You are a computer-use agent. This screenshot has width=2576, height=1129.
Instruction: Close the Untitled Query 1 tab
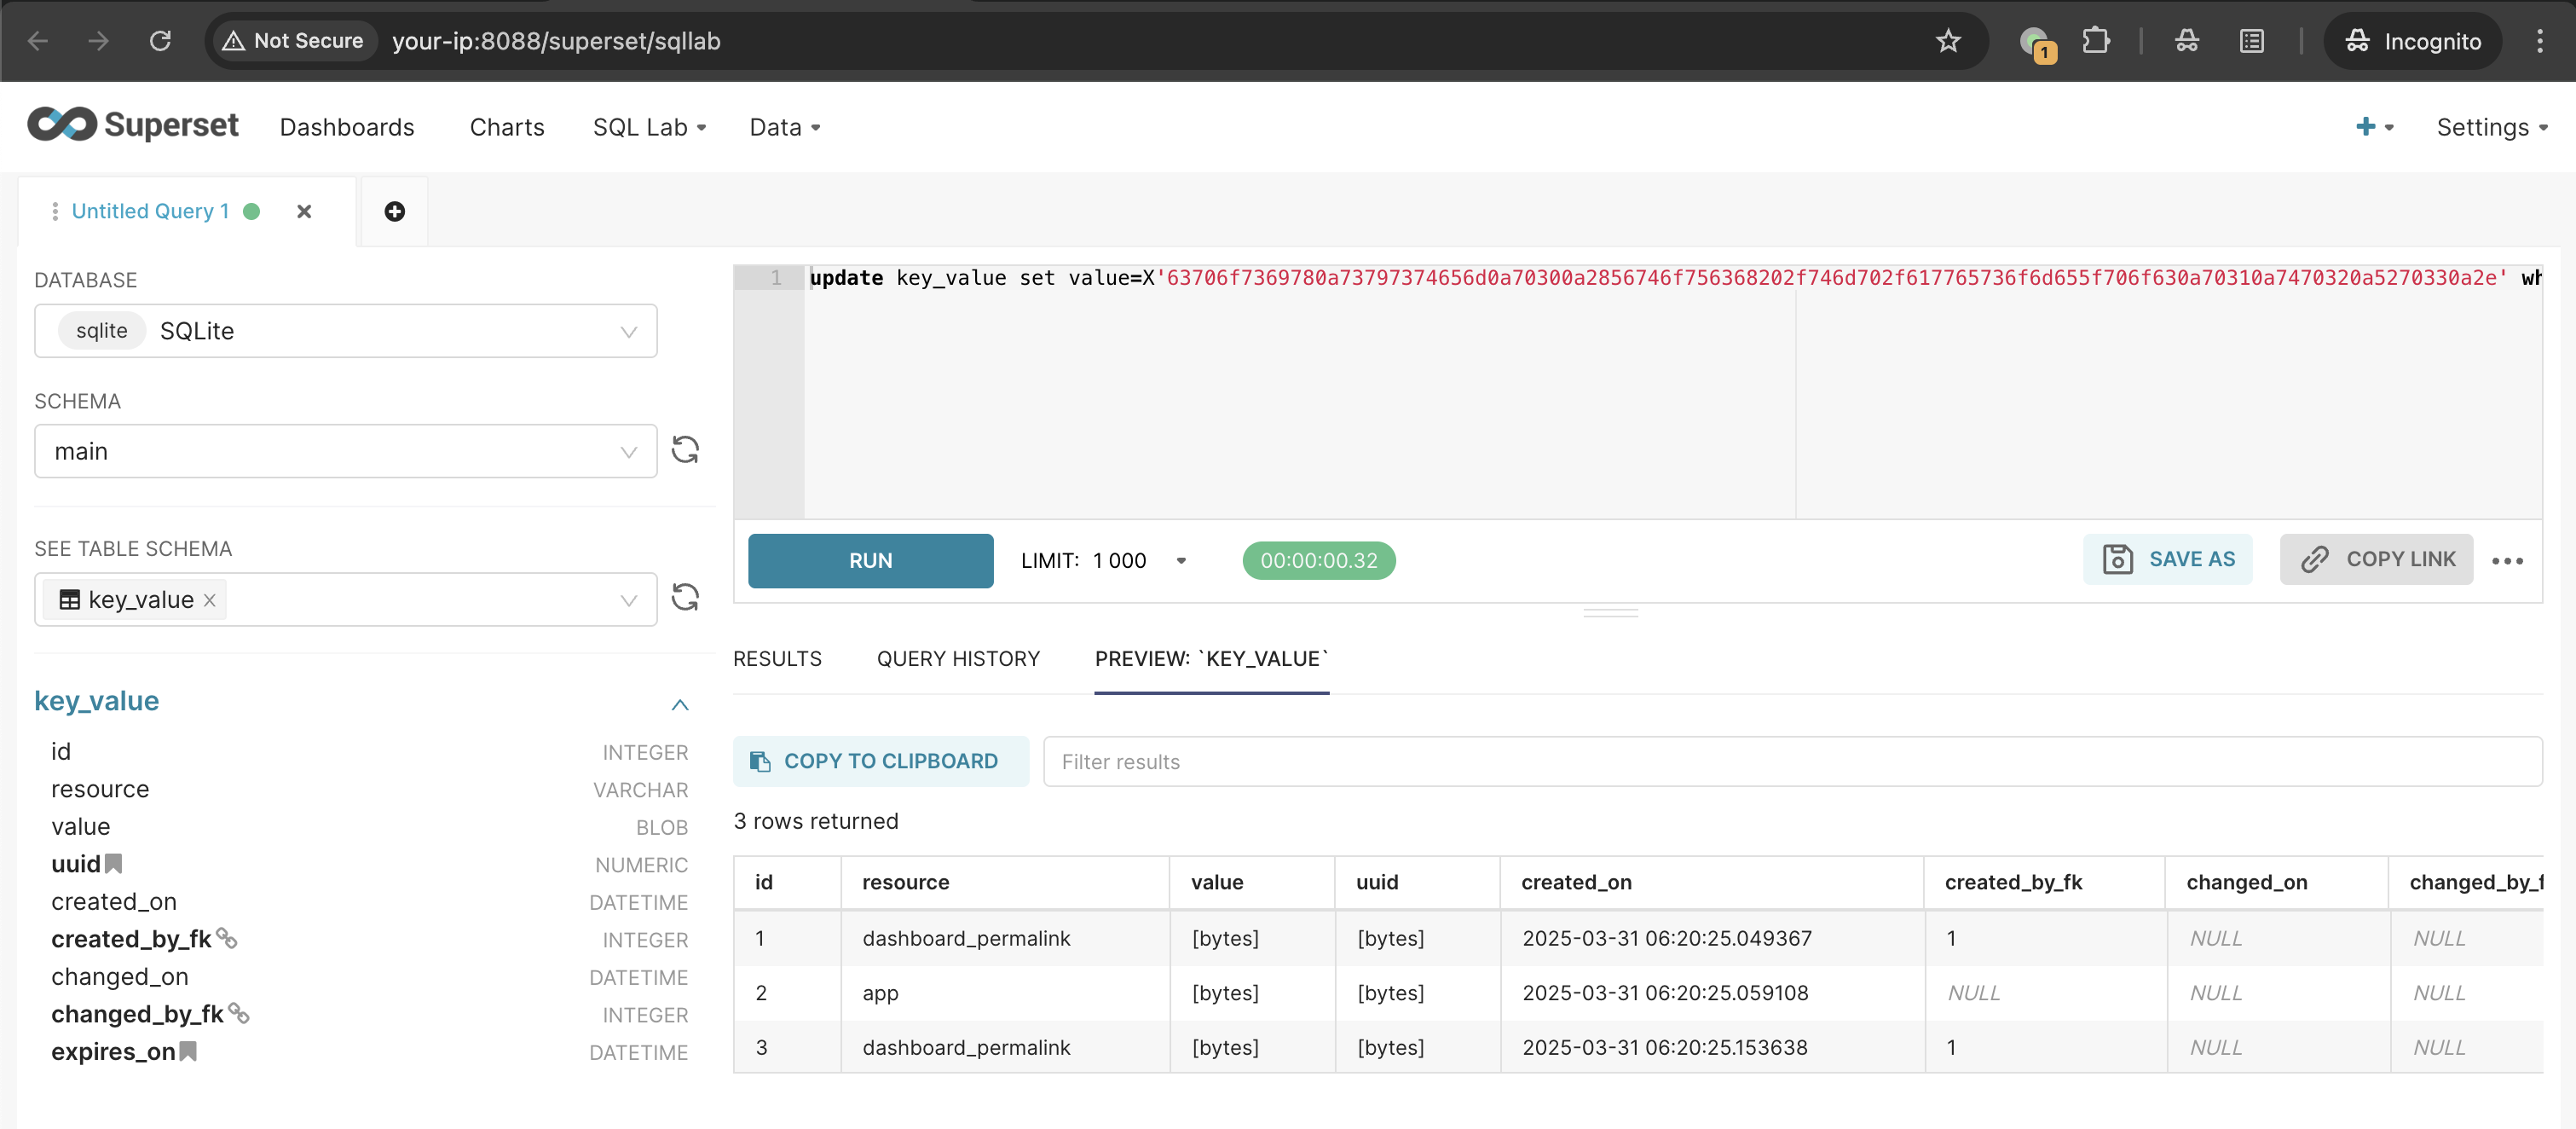[x=304, y=211]
